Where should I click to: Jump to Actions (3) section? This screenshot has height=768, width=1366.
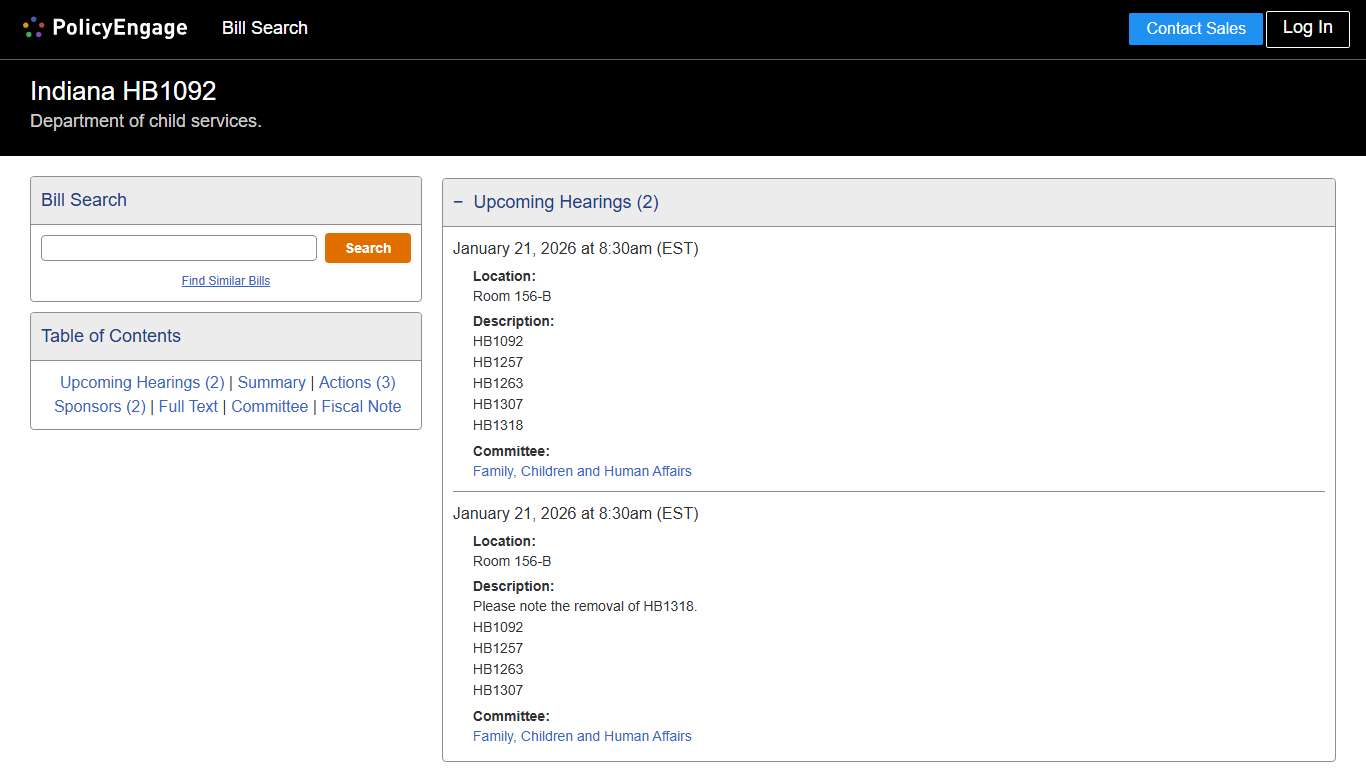357,382
